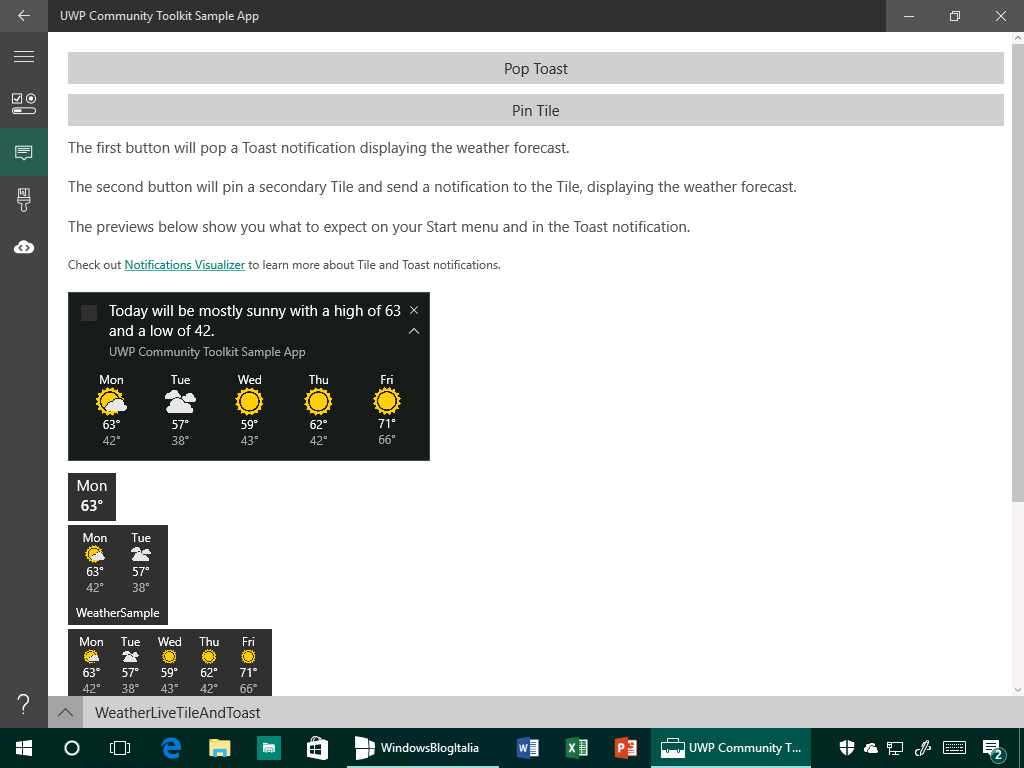The image size is (1024, 768).
Task: Open the Services cloud icon in the sidebar
Action: click(x=24, y=248)
